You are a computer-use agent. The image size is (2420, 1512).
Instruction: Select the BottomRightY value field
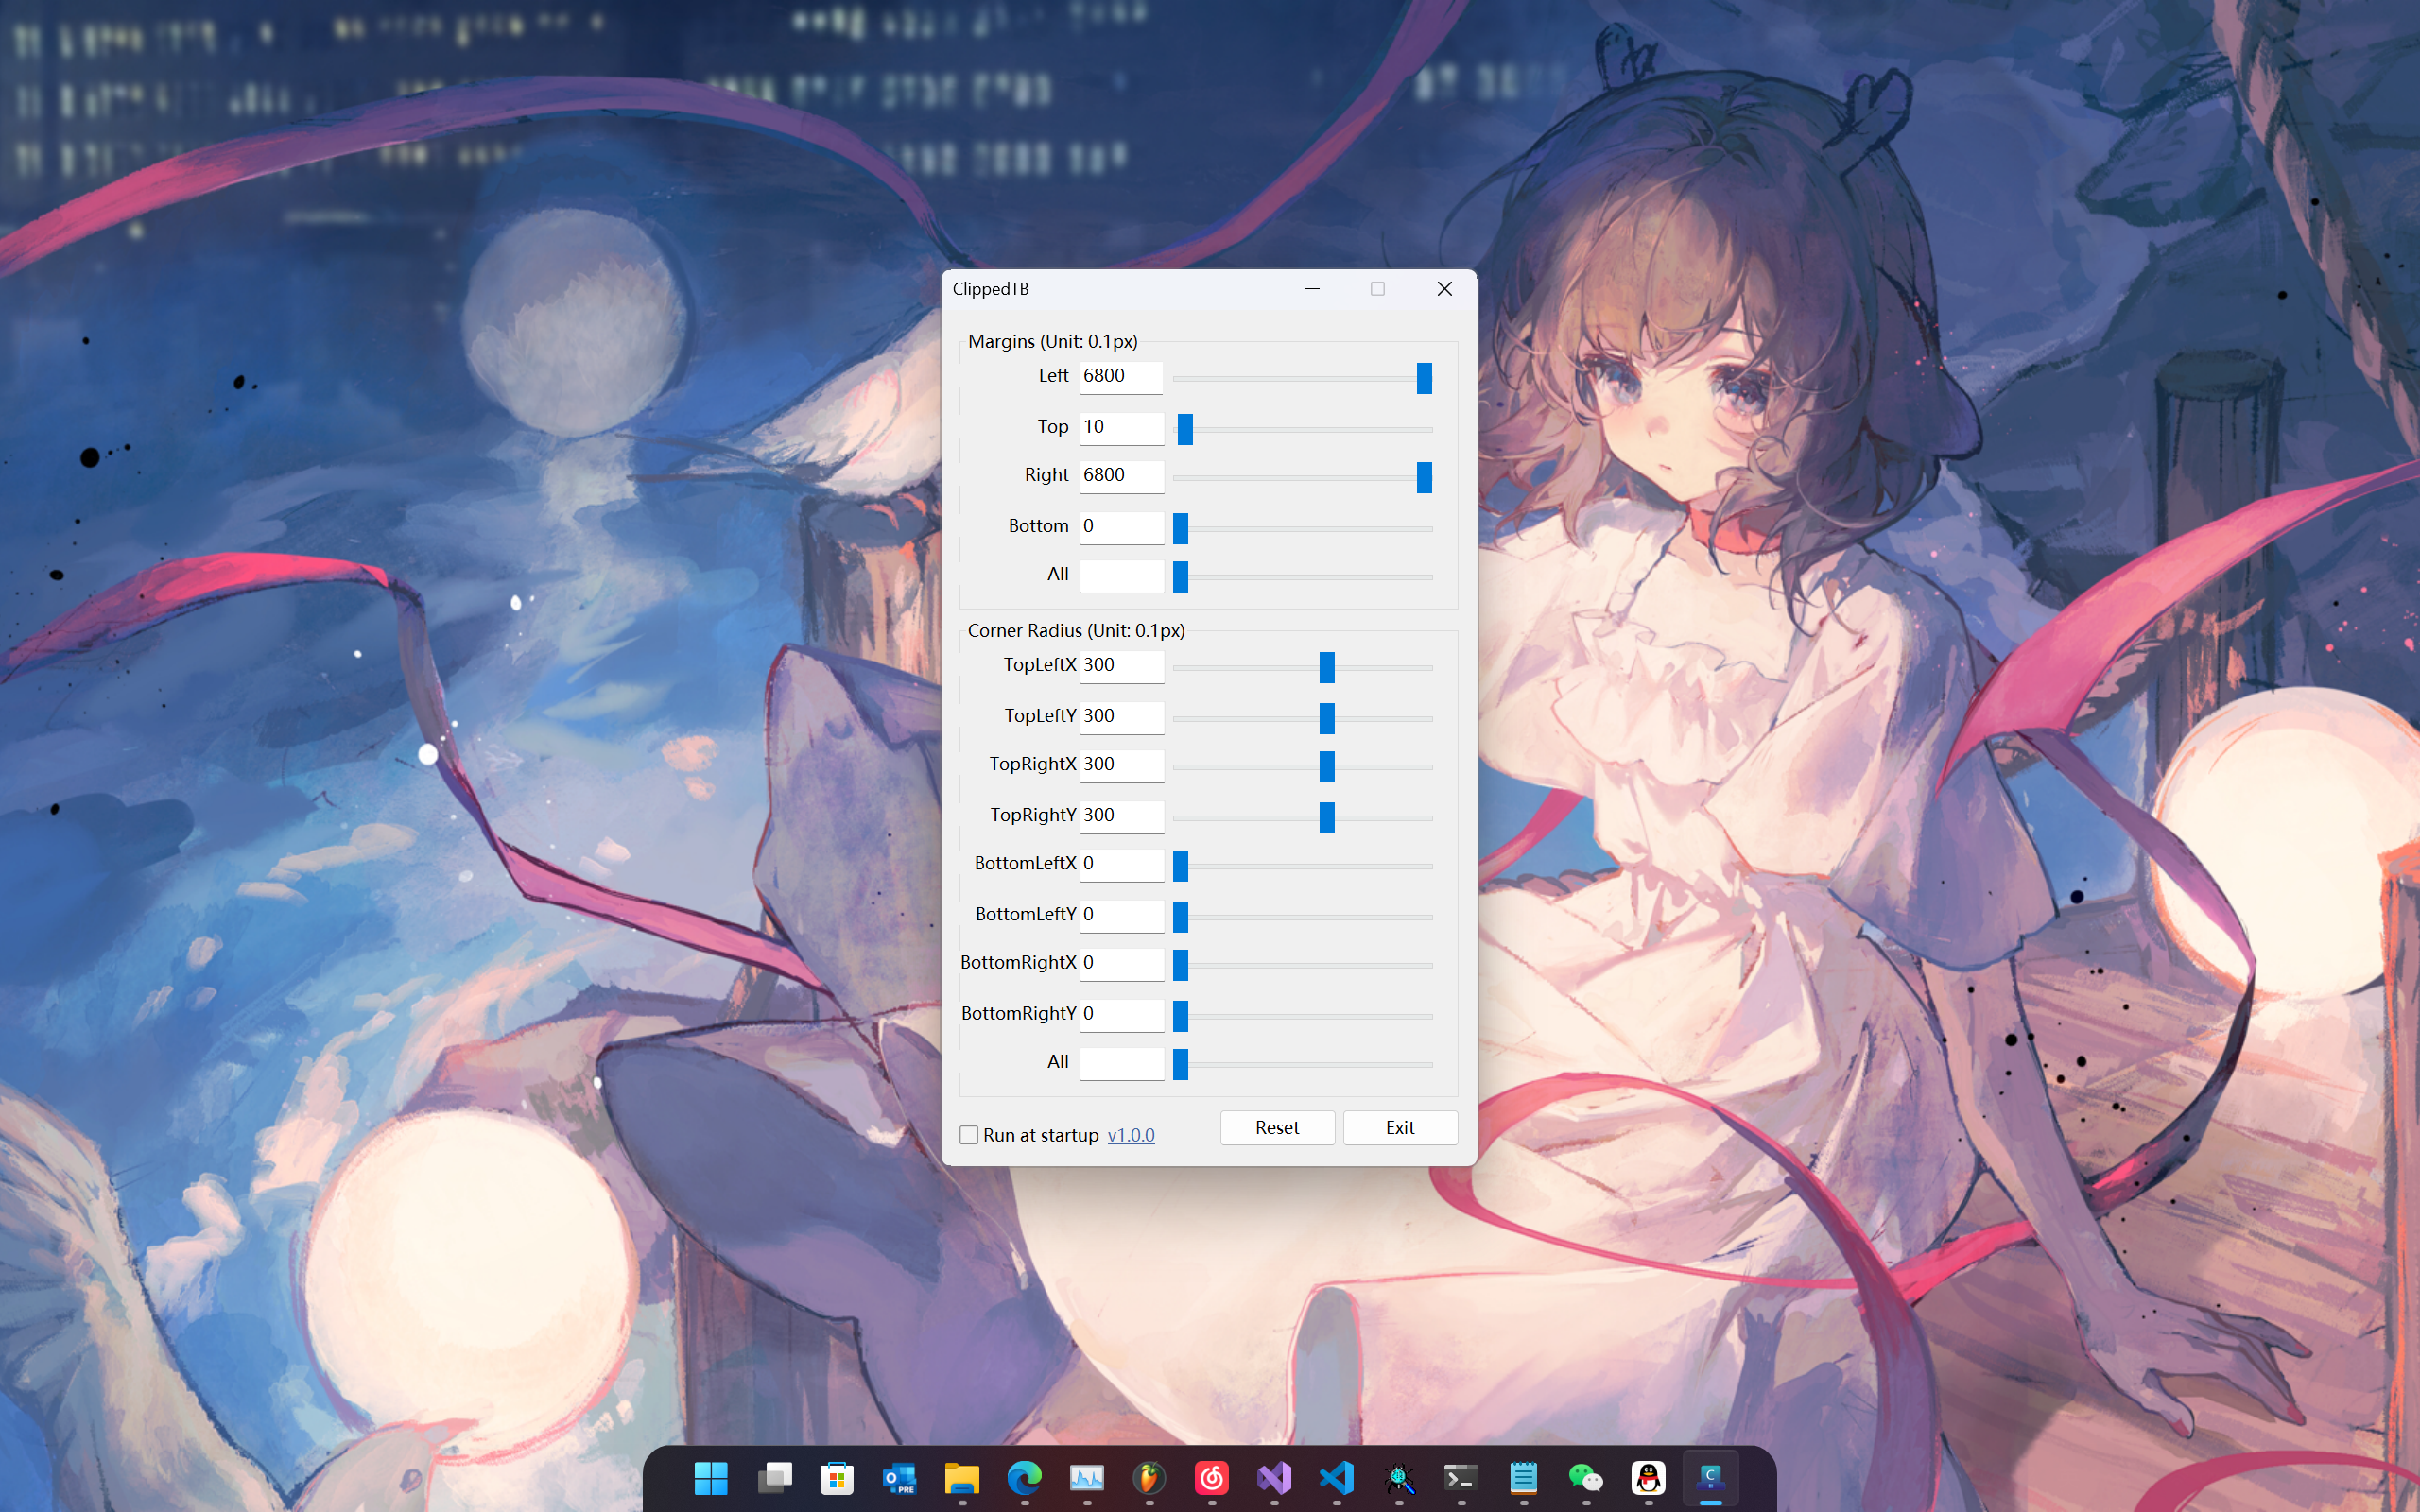click(1121, 1014)
